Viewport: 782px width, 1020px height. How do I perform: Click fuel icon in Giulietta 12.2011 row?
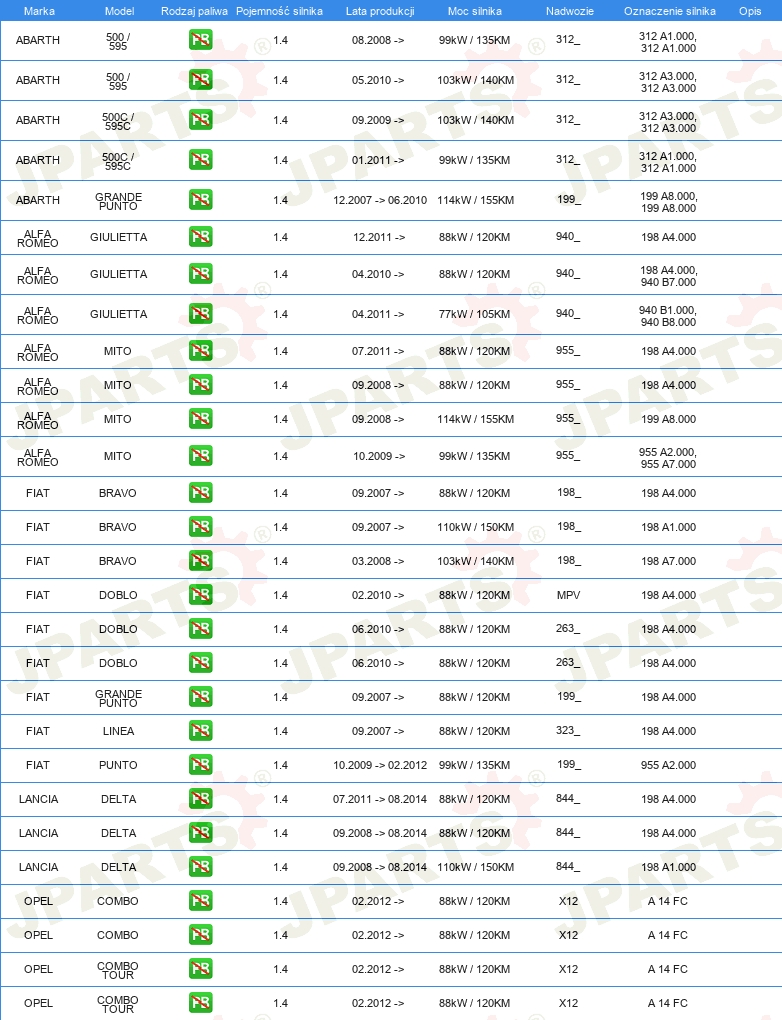tap(201, 237)
